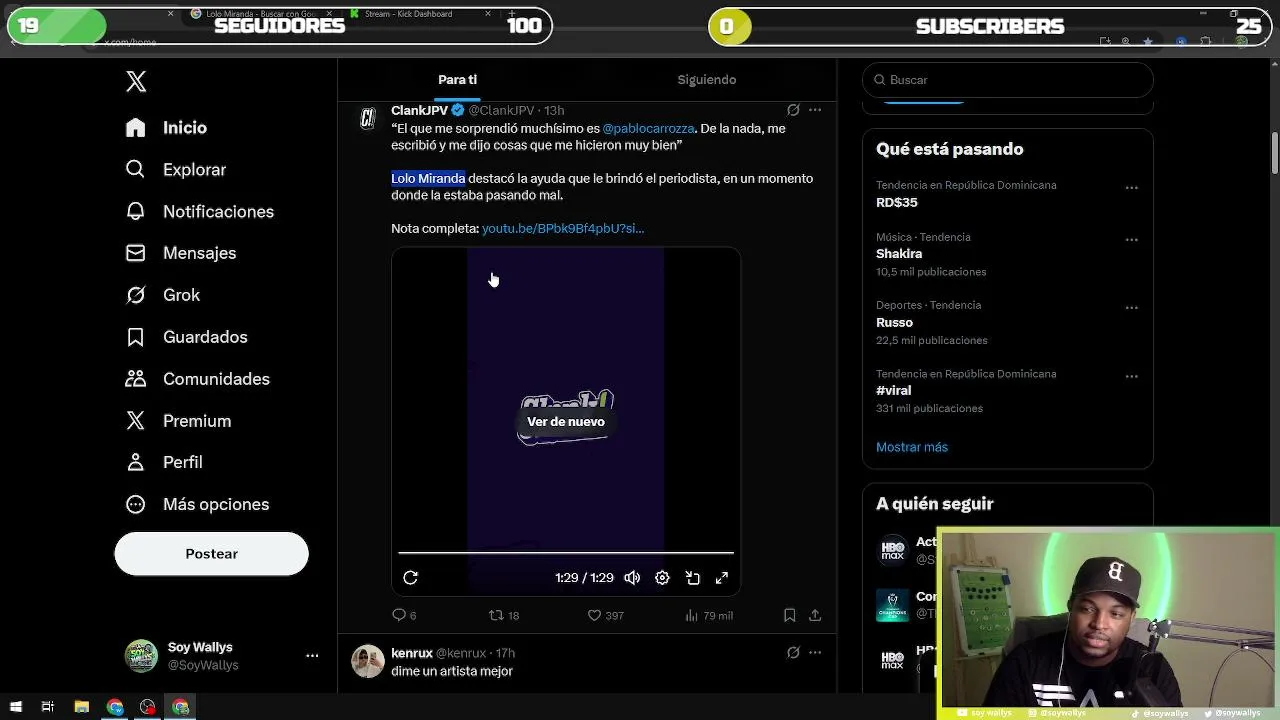
Task: Click the X logo in the sidebar
Action: pyautogui.click(x=136, y=81)
